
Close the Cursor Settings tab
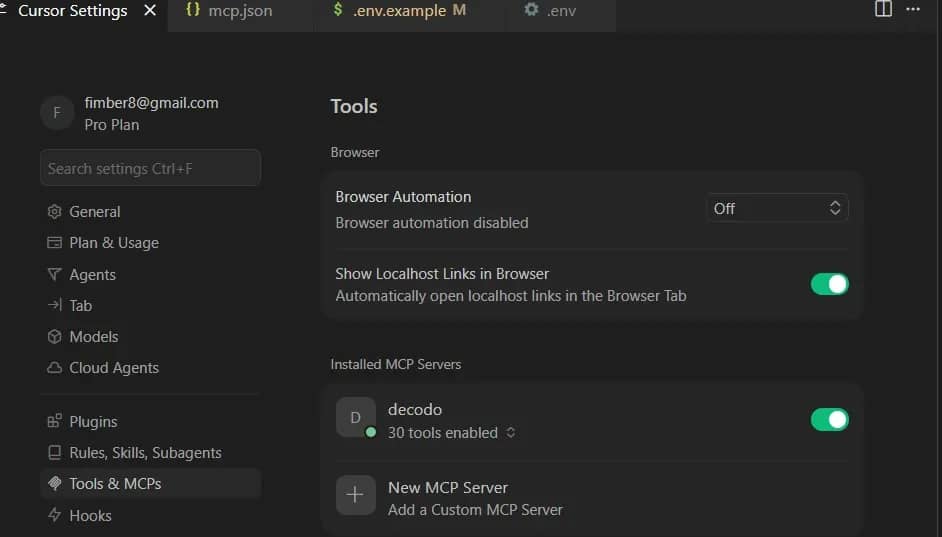tap(150, 11)
